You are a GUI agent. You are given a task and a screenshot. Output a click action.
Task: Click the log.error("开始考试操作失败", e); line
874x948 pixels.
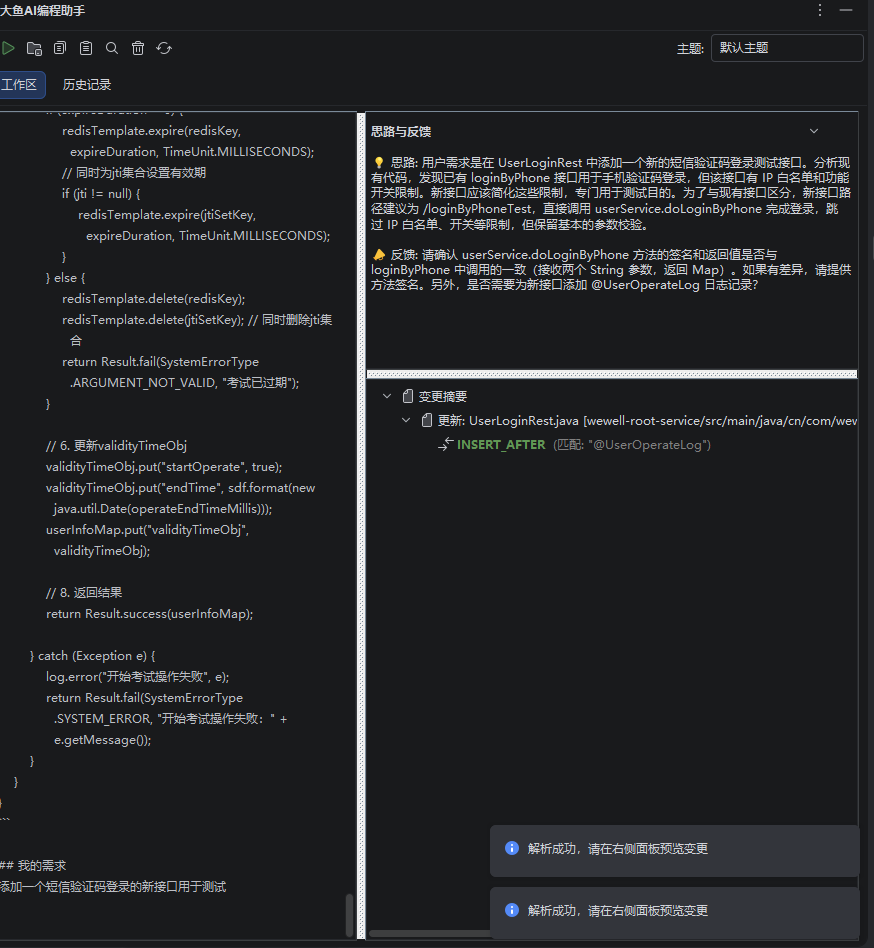(138, 677)
